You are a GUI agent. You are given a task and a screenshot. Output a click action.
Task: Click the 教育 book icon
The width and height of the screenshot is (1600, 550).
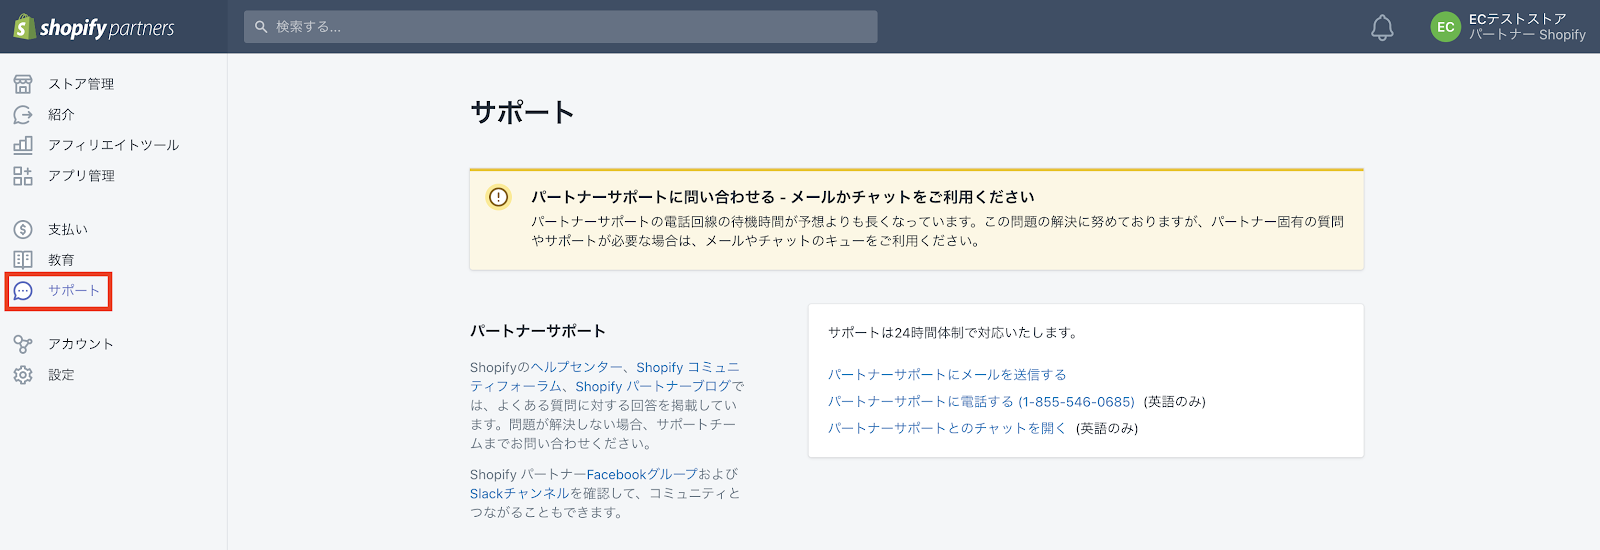point(23,260)
